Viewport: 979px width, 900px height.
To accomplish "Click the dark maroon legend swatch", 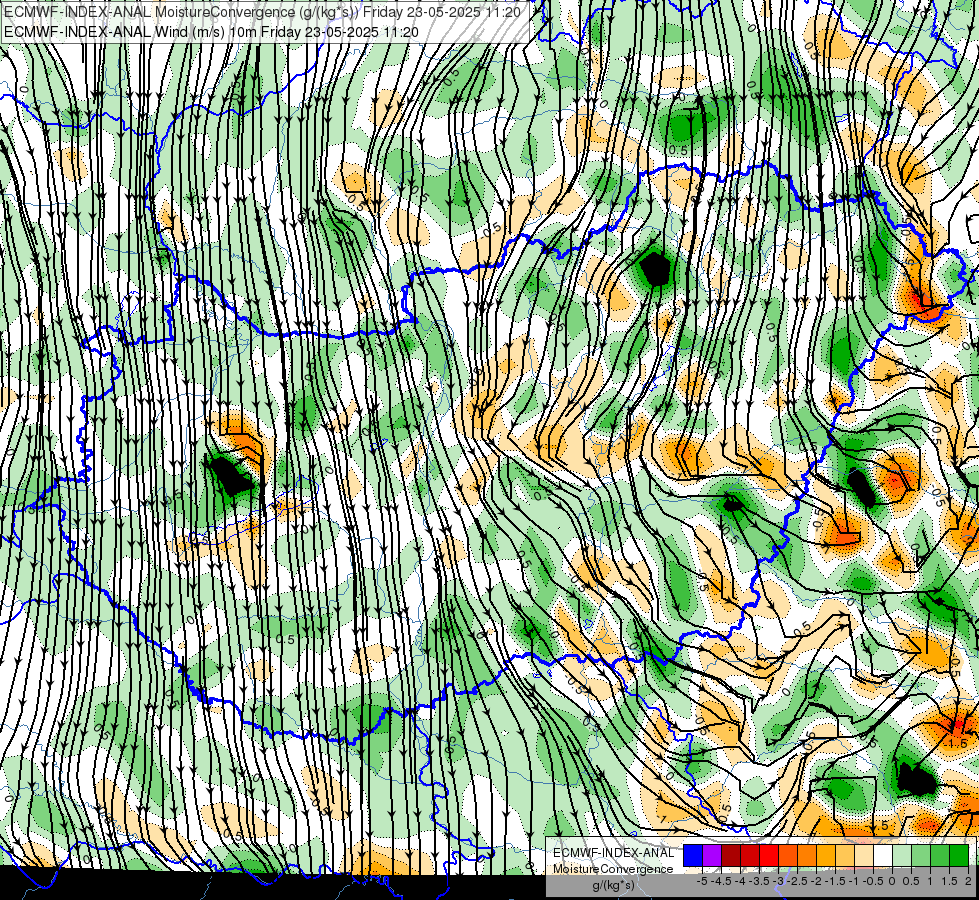I will point(731,855).
